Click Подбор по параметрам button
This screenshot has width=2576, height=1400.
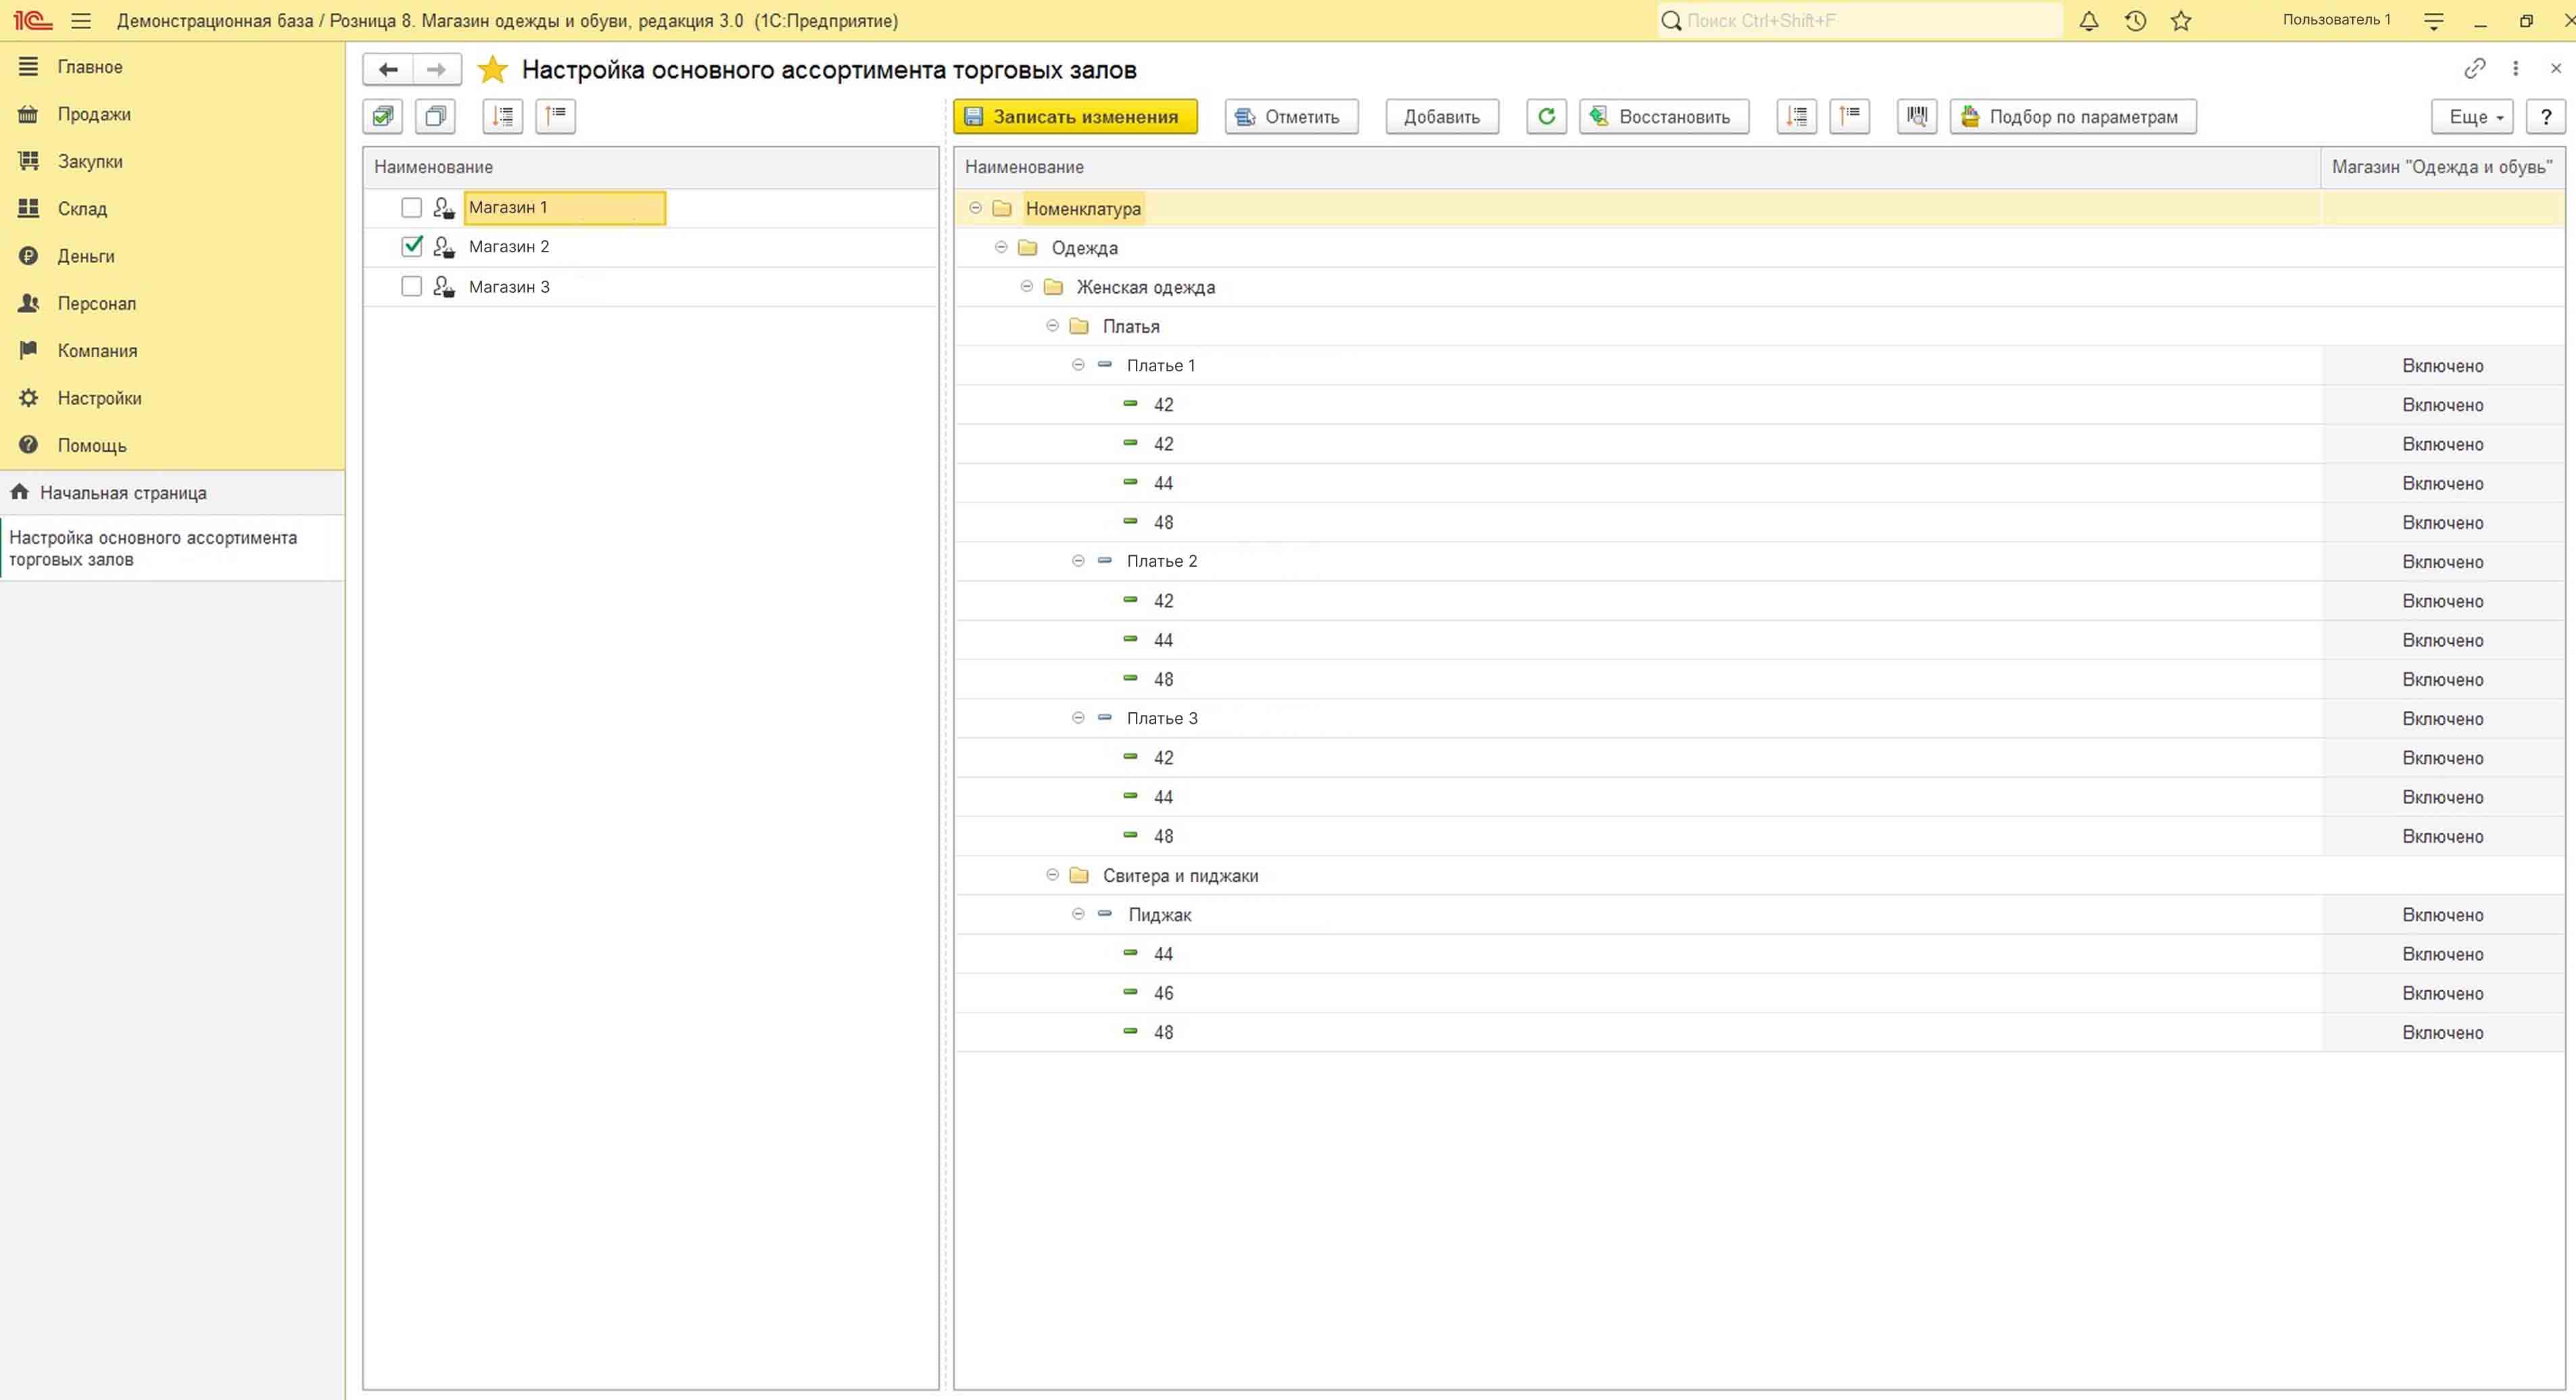[2073, 116]
